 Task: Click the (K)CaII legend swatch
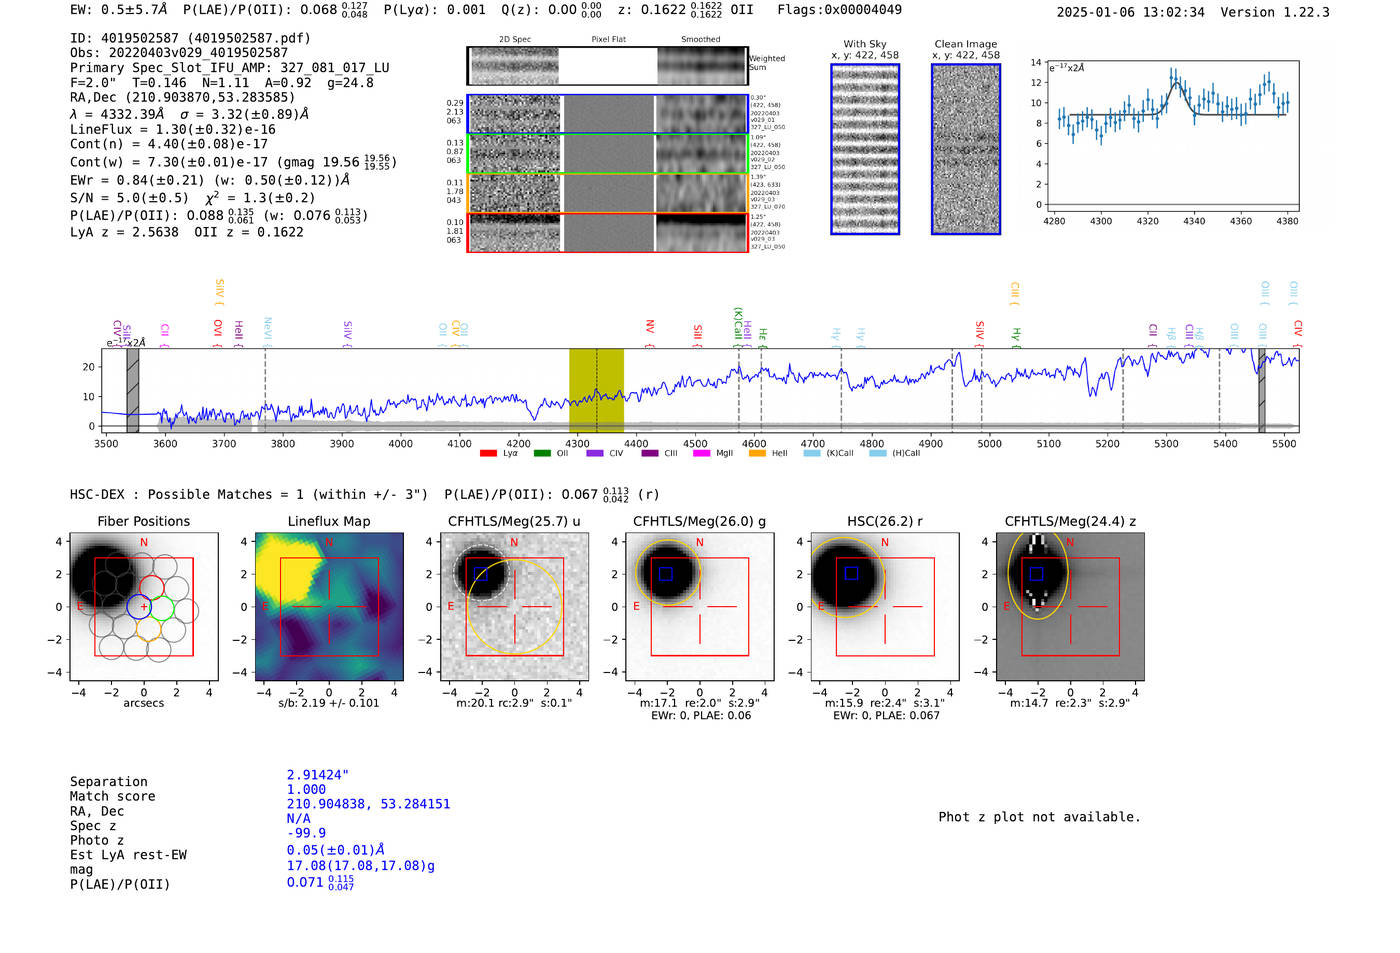(x=812, y=454)
